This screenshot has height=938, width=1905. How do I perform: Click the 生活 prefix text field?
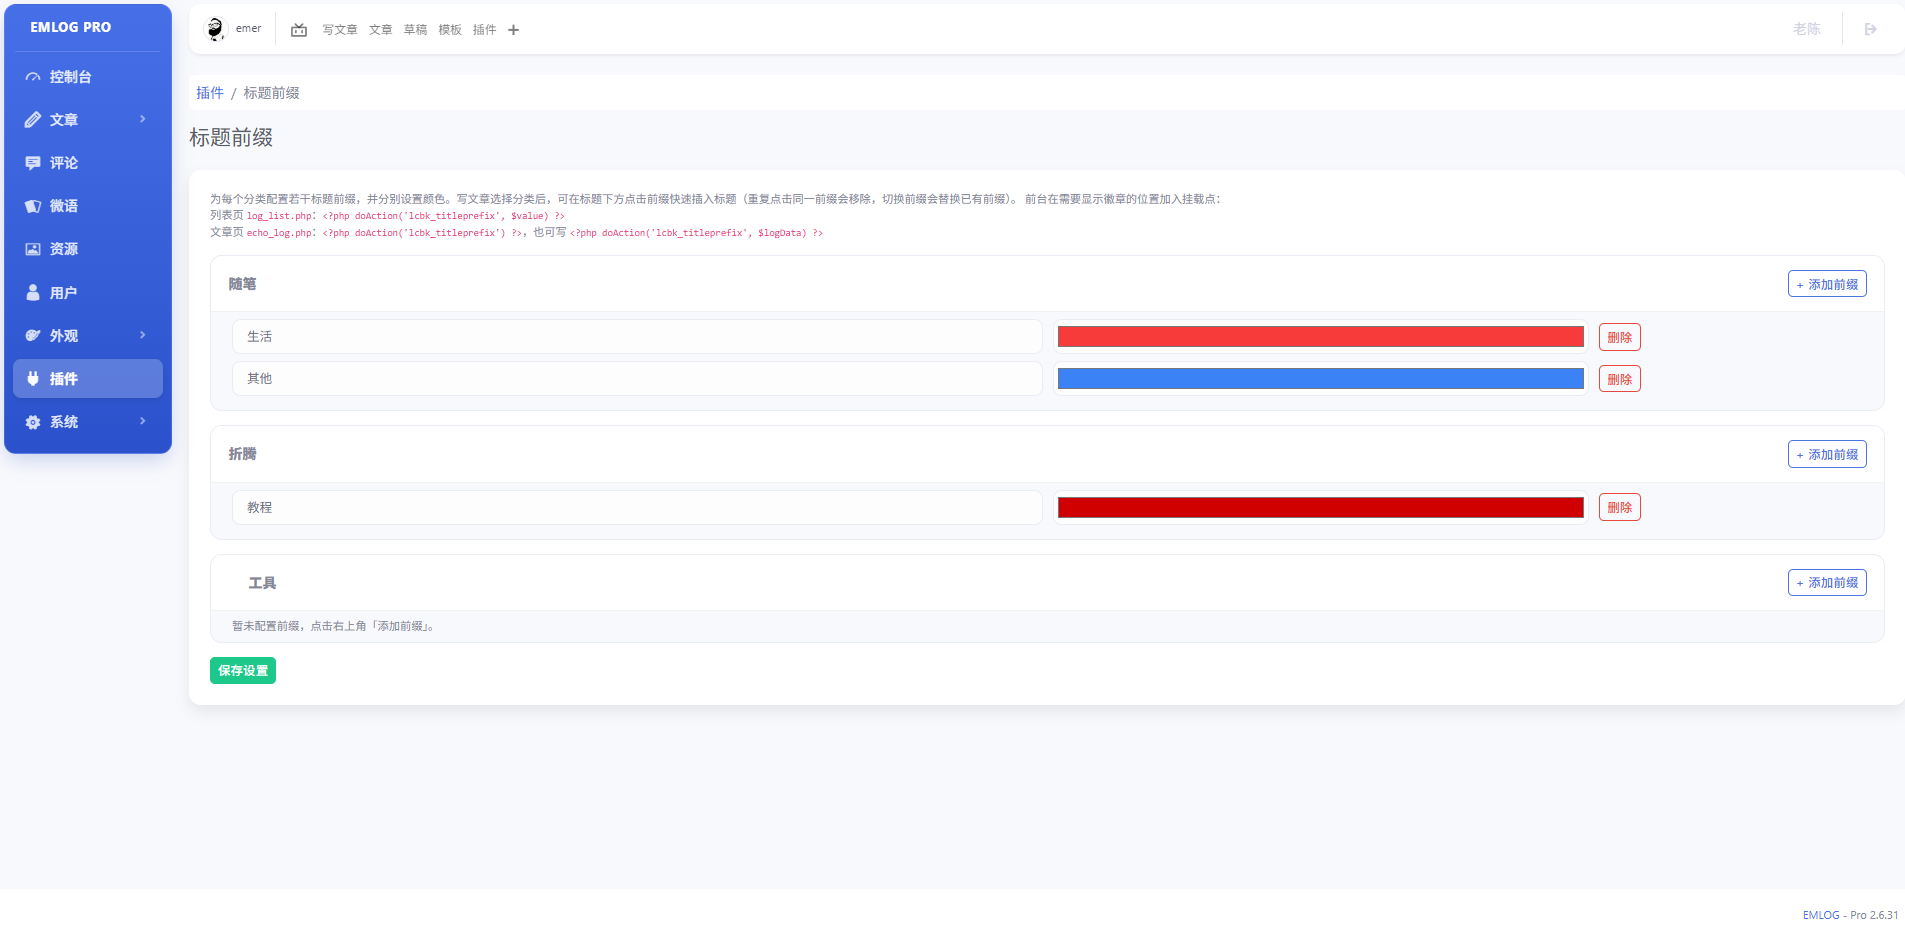coord(637,337)
